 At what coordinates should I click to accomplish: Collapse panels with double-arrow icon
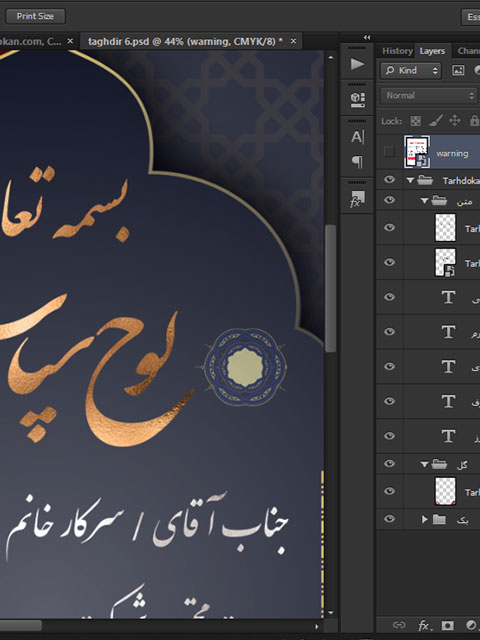(367, 37)
